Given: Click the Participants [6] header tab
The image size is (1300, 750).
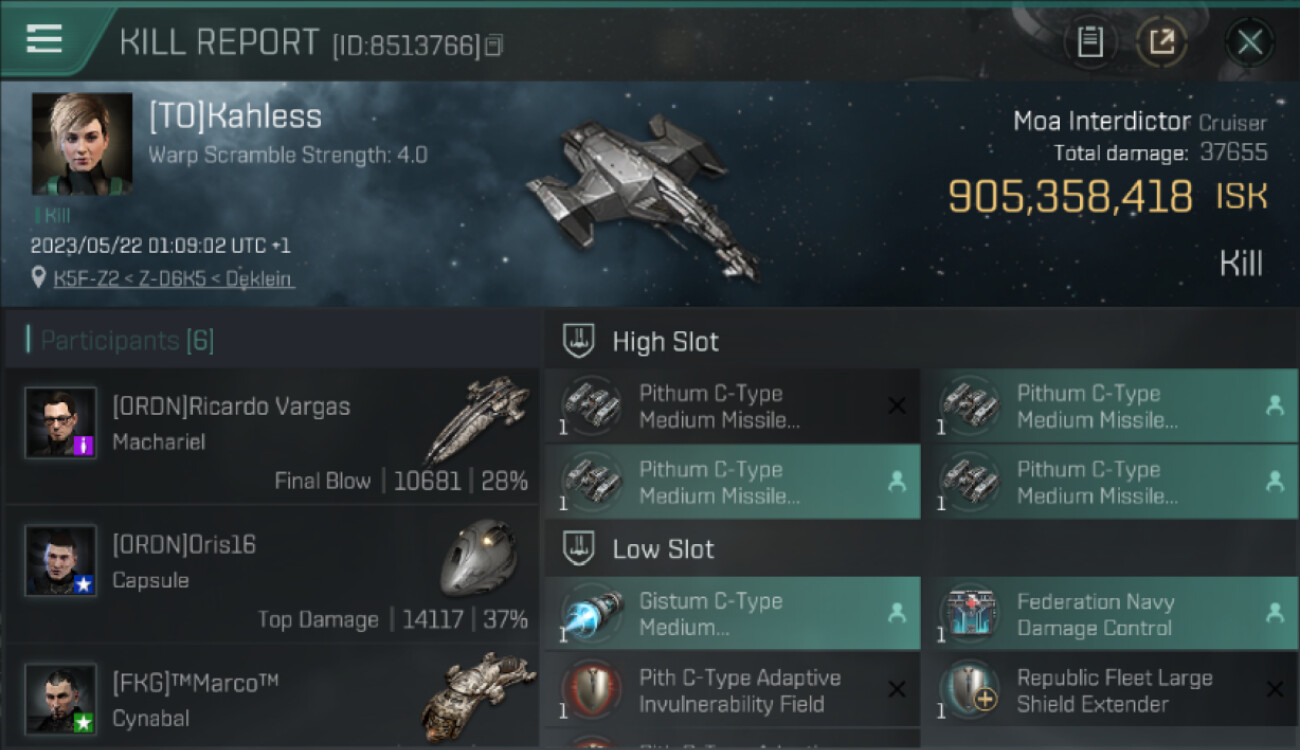Looking at the screenshot, I should pyautogui.click(x=126, y=341).
